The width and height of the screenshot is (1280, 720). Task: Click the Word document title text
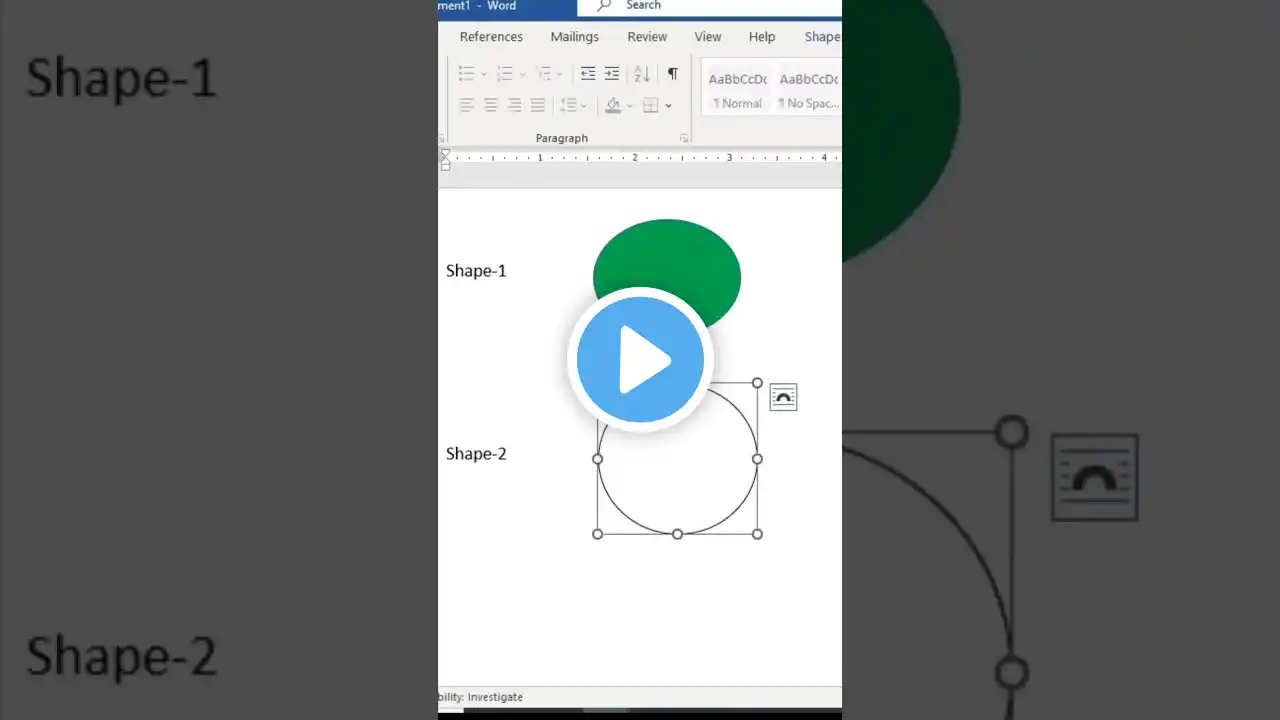[x=478, y=6]
